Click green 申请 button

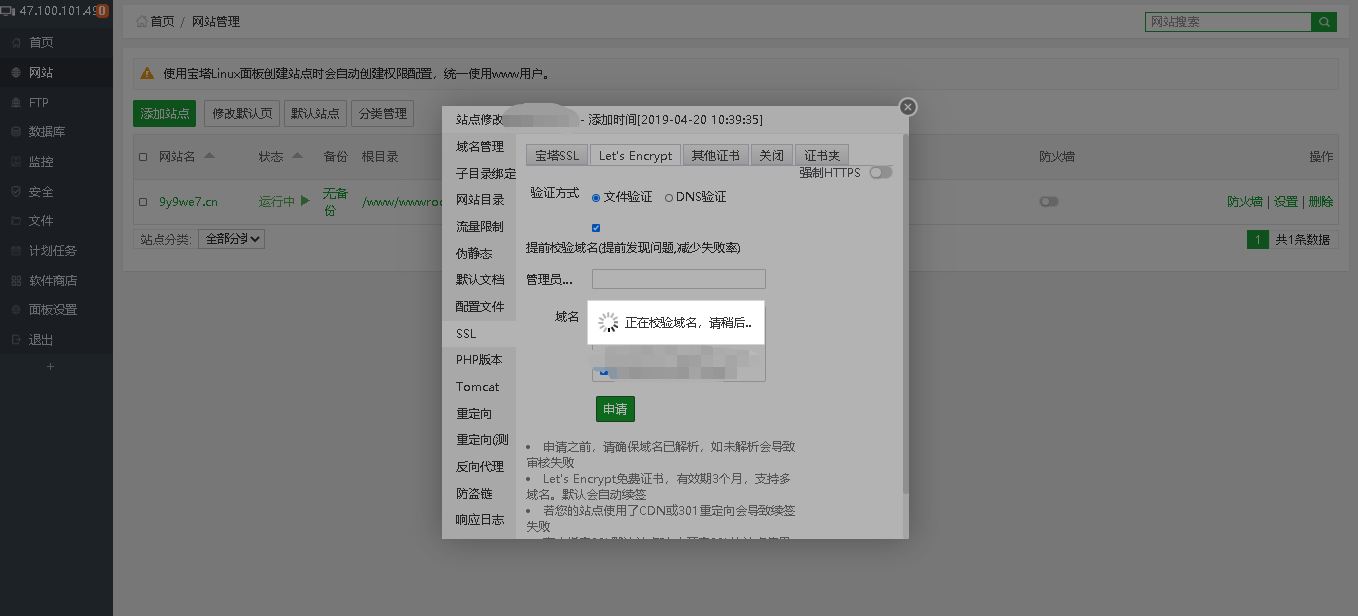click(615, 410)
